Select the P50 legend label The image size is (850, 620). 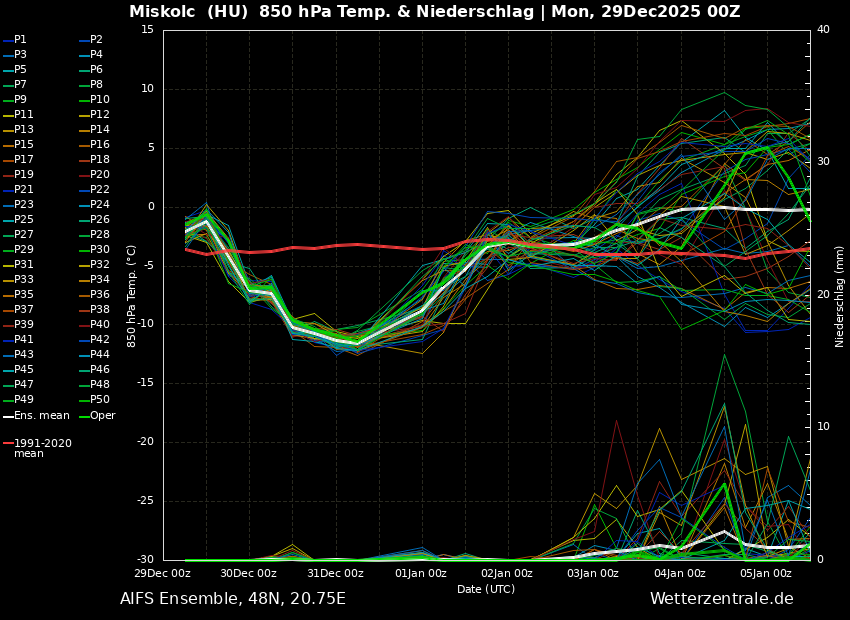coord(100,400)
